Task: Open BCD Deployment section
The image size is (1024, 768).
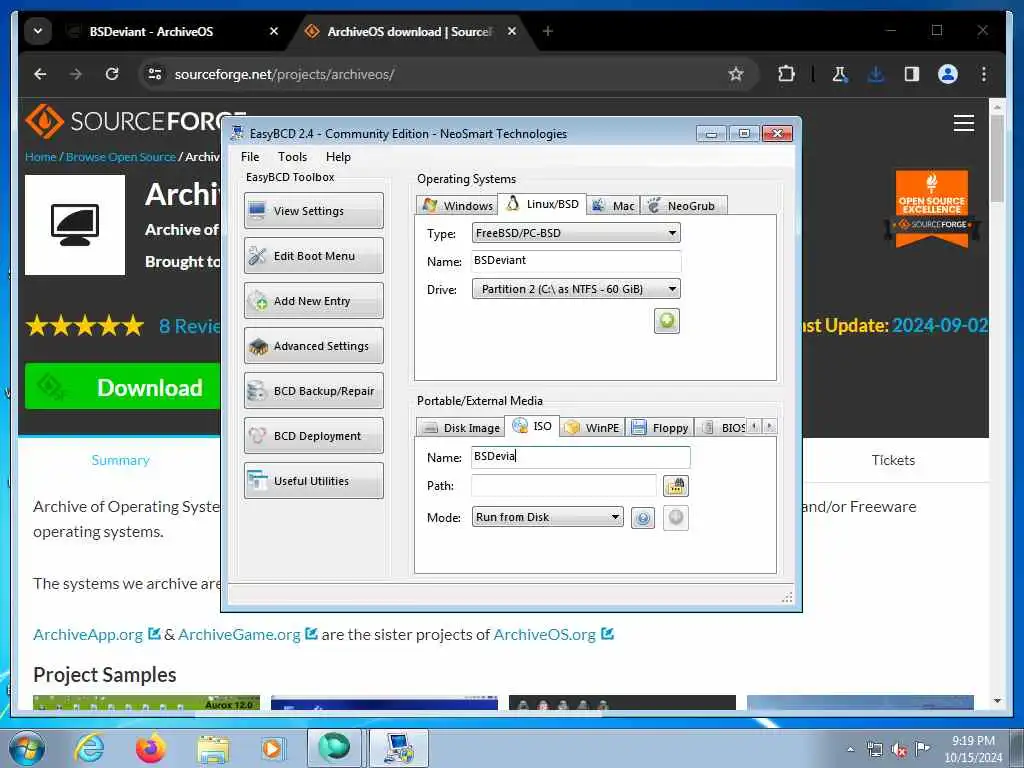Action: click(313, 436)
